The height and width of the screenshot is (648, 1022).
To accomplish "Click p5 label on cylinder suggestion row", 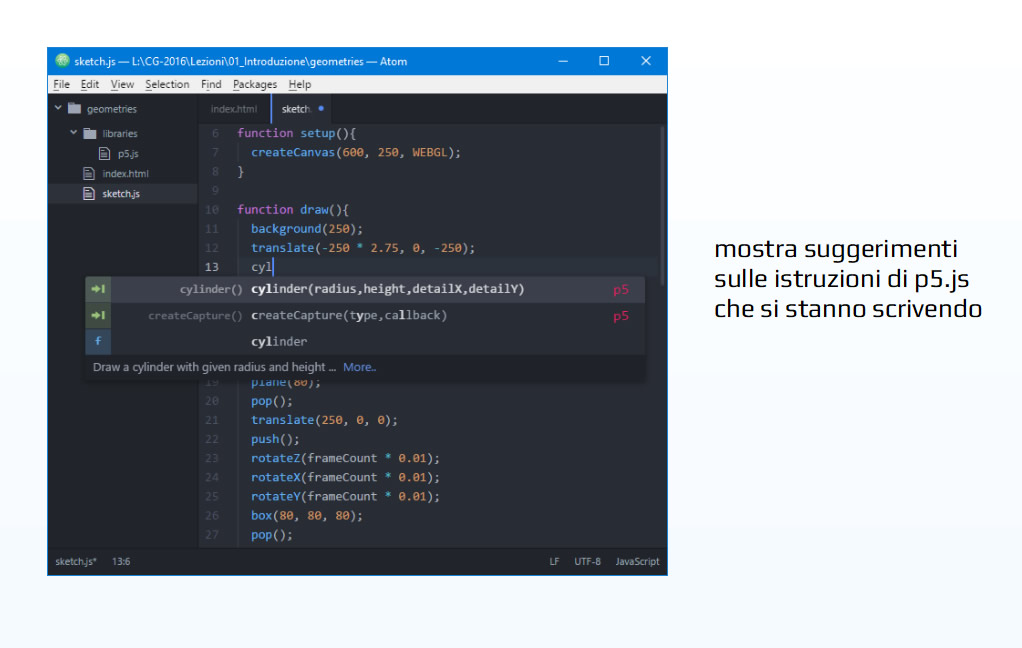I will [620, 289].
